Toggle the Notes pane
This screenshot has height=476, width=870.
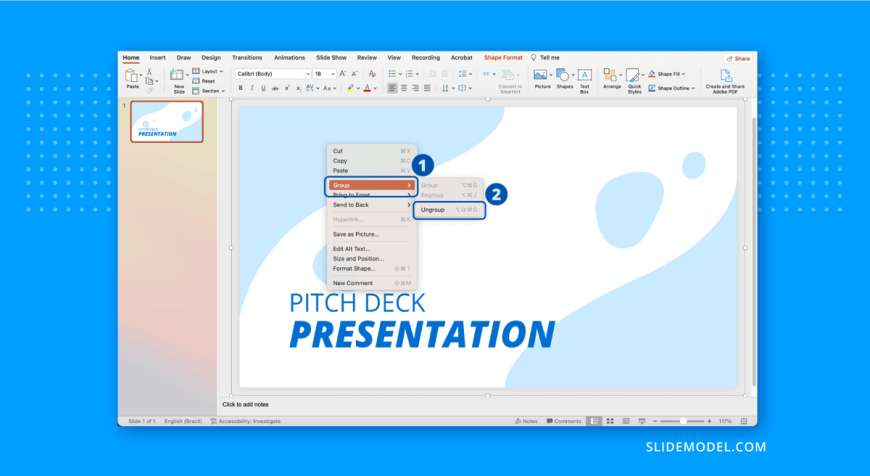527,422
